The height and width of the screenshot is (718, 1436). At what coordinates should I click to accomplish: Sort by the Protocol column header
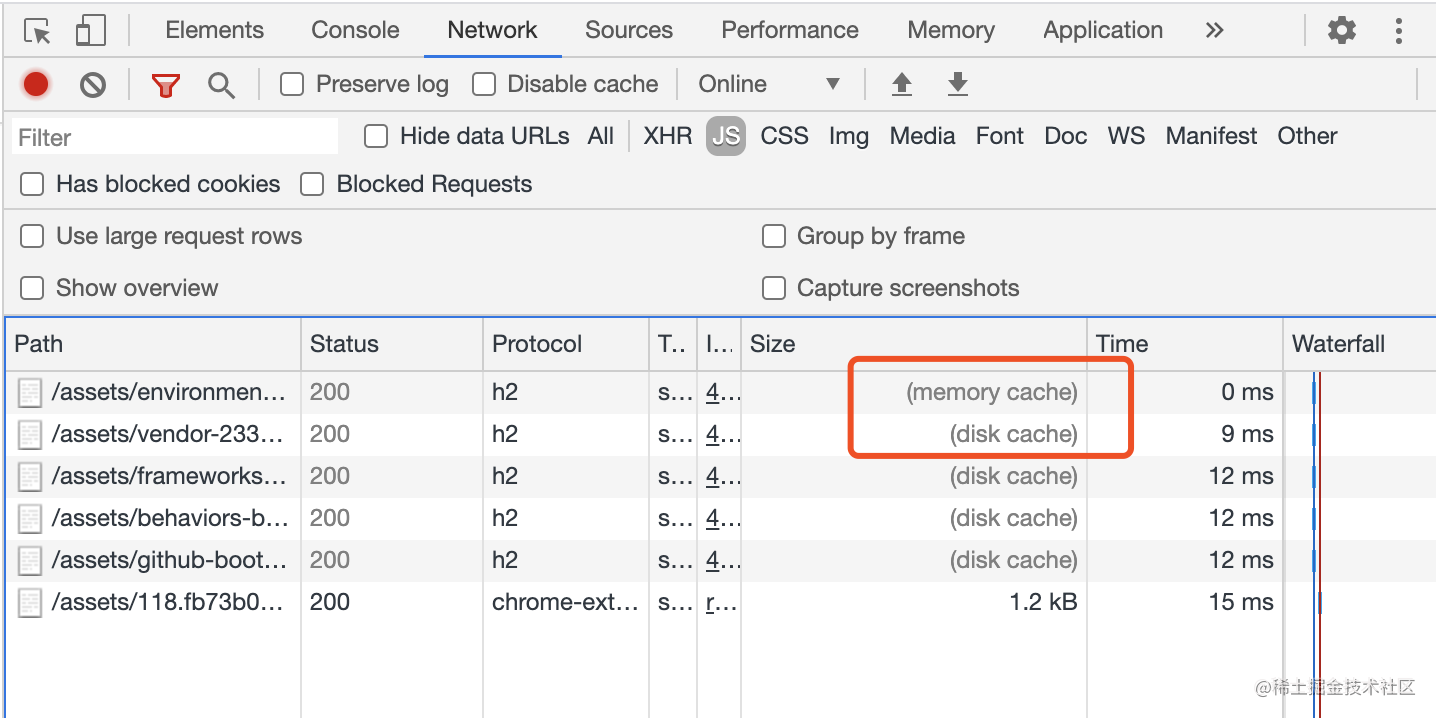point(566,344)
